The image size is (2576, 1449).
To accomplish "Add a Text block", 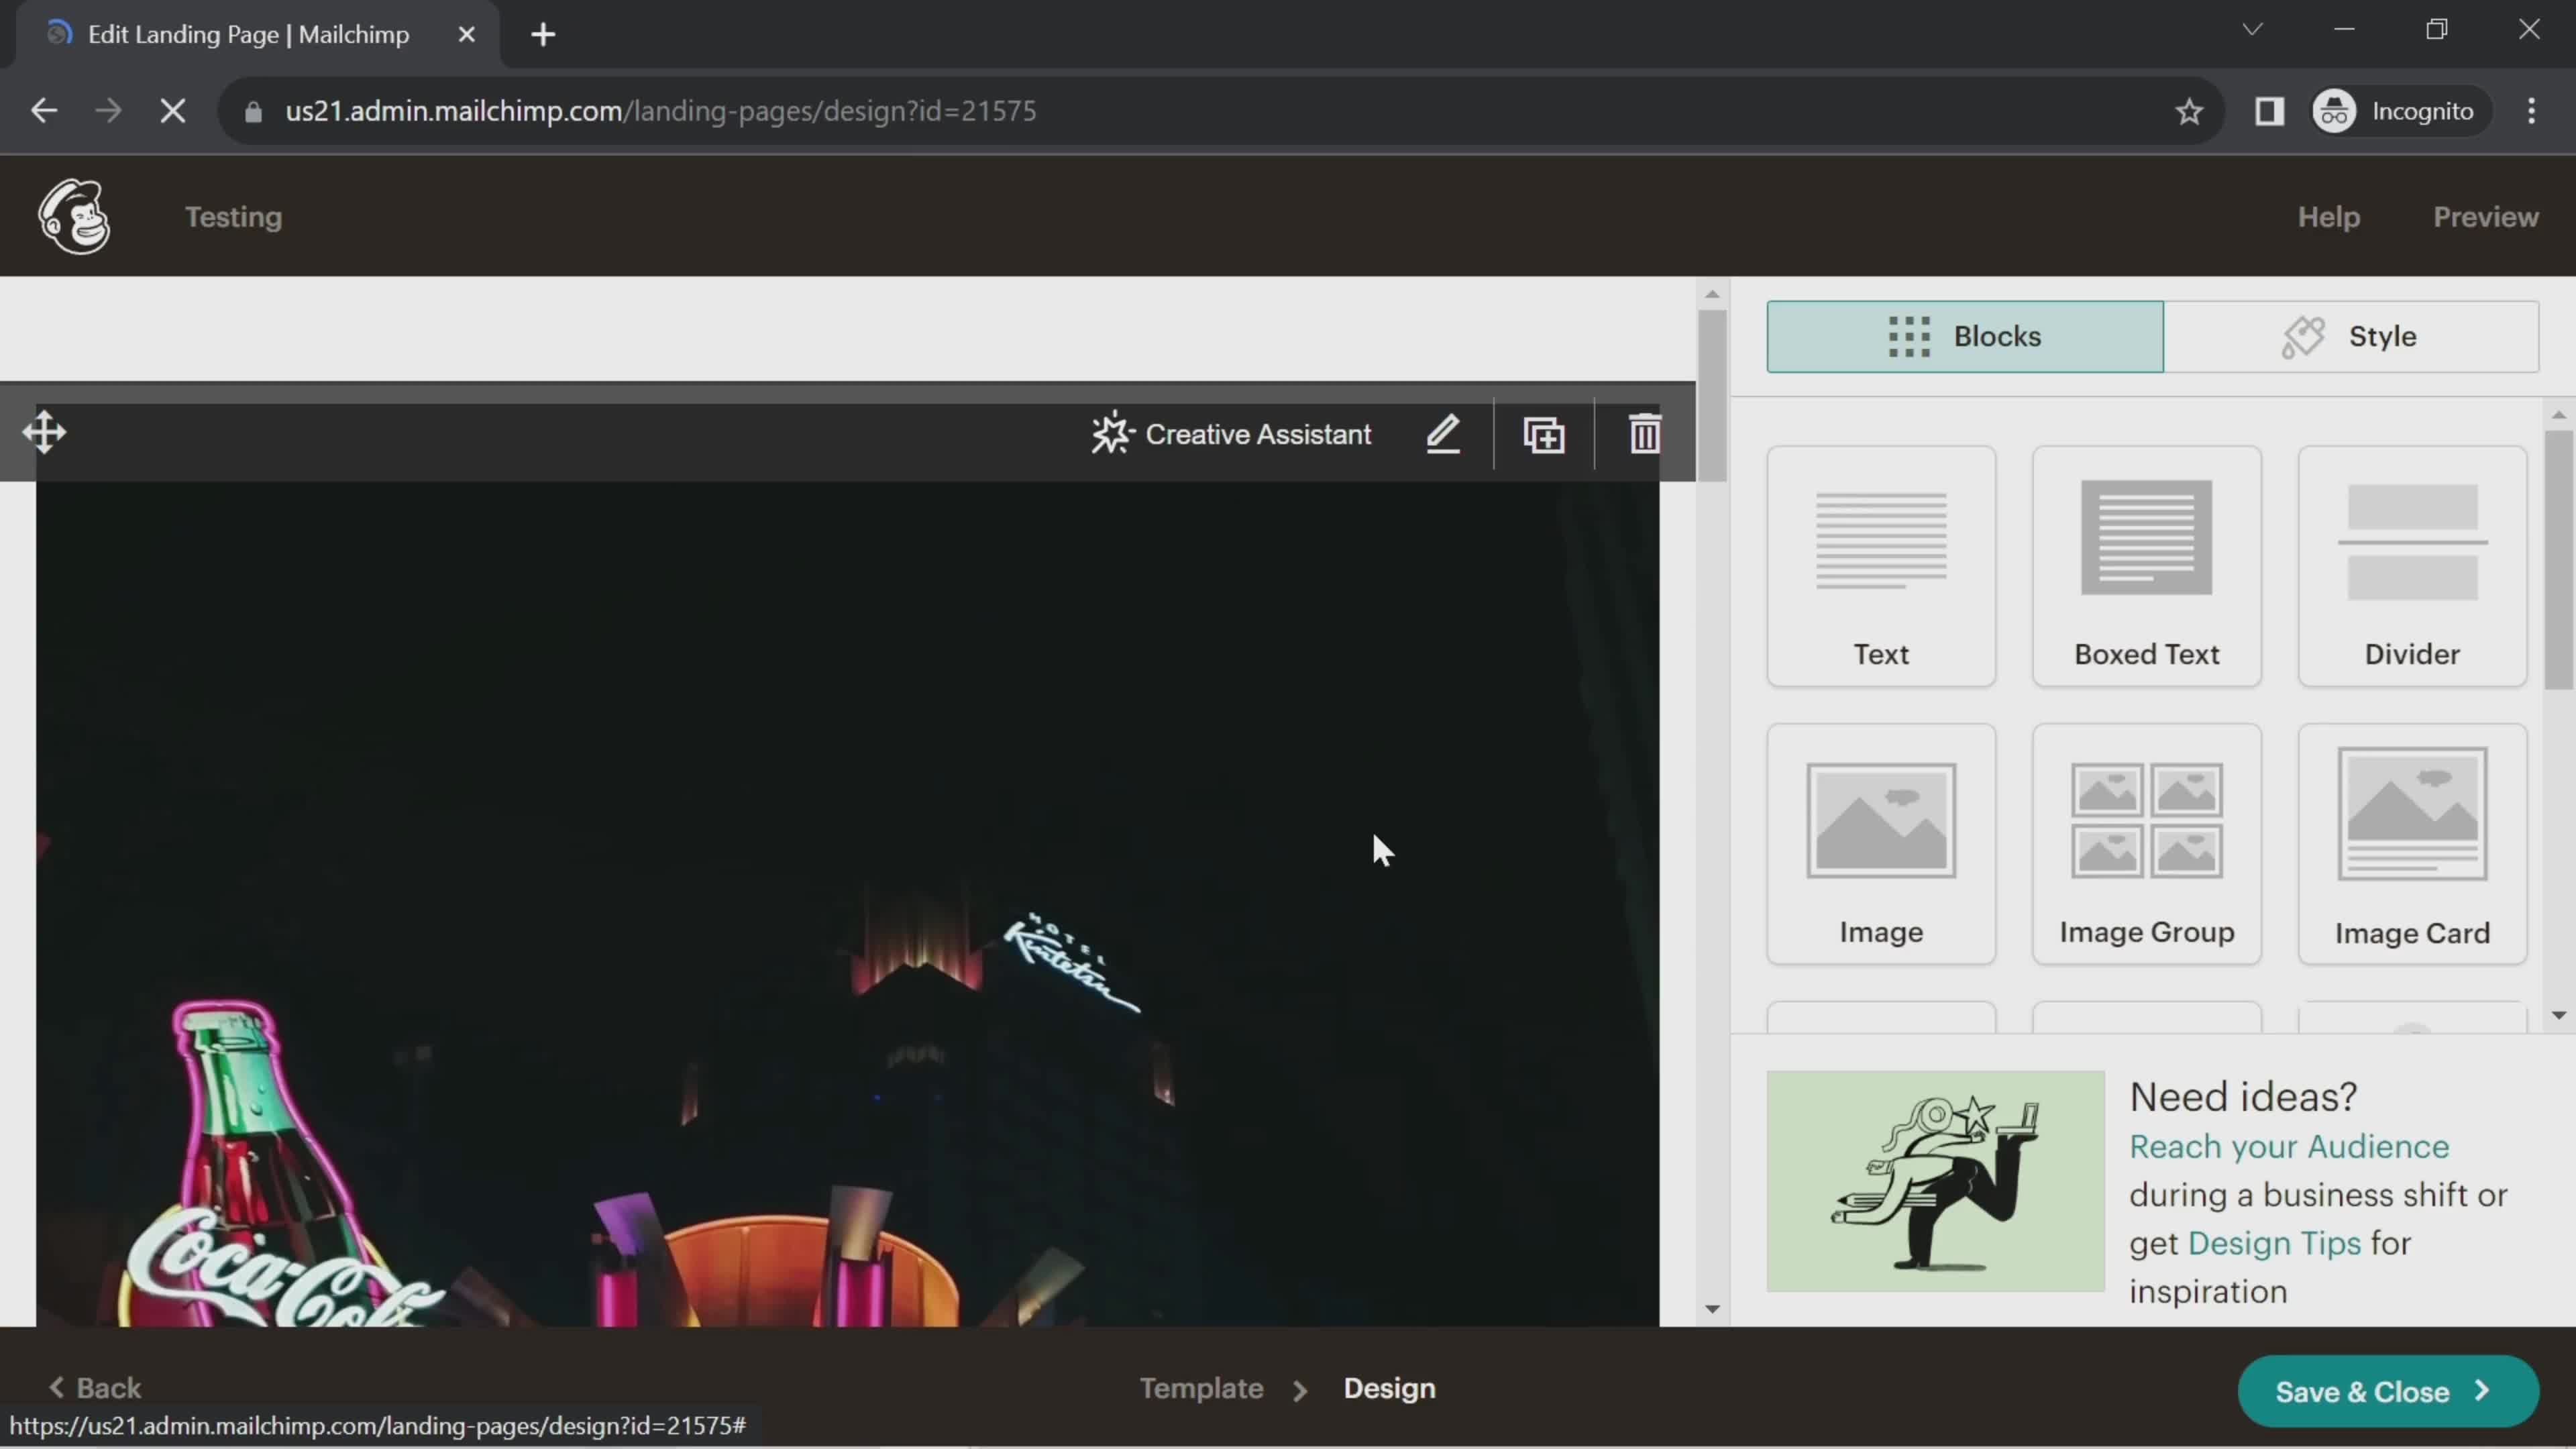I will (x=1881, y=567).
